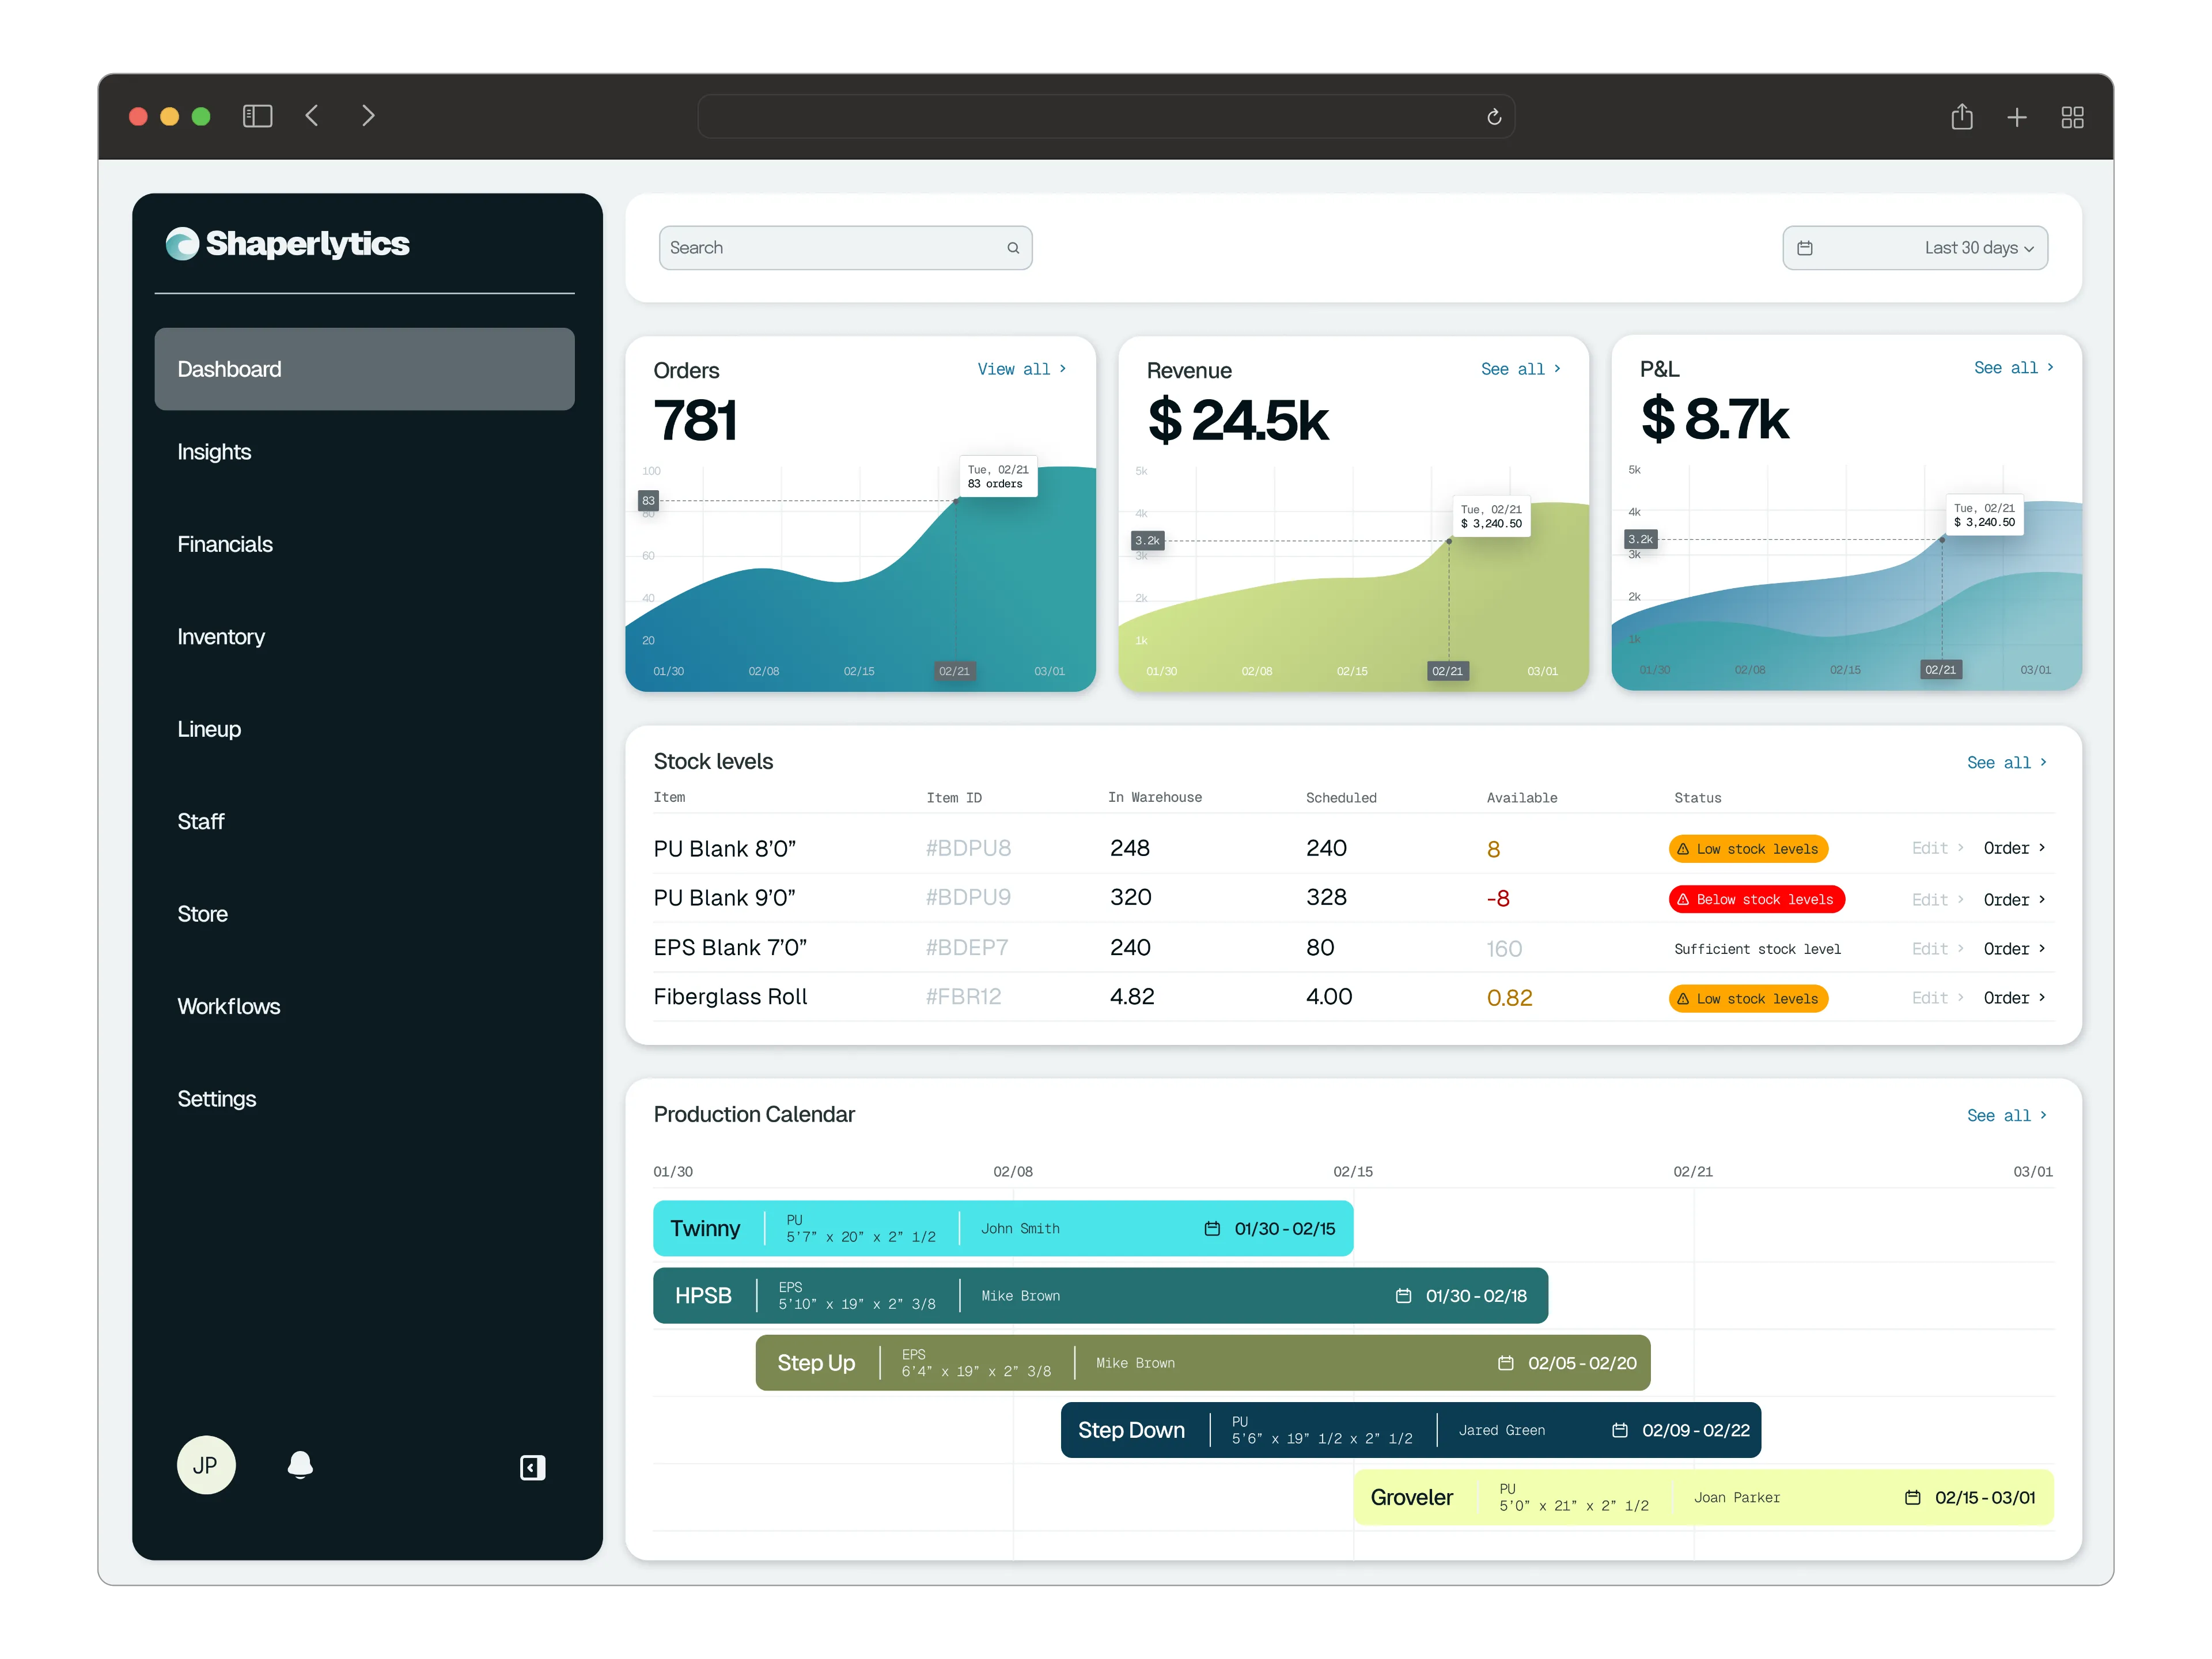The image size is (2212, 1659).
Task: Click the Shaperlytics wave logo
Action: 182,243
